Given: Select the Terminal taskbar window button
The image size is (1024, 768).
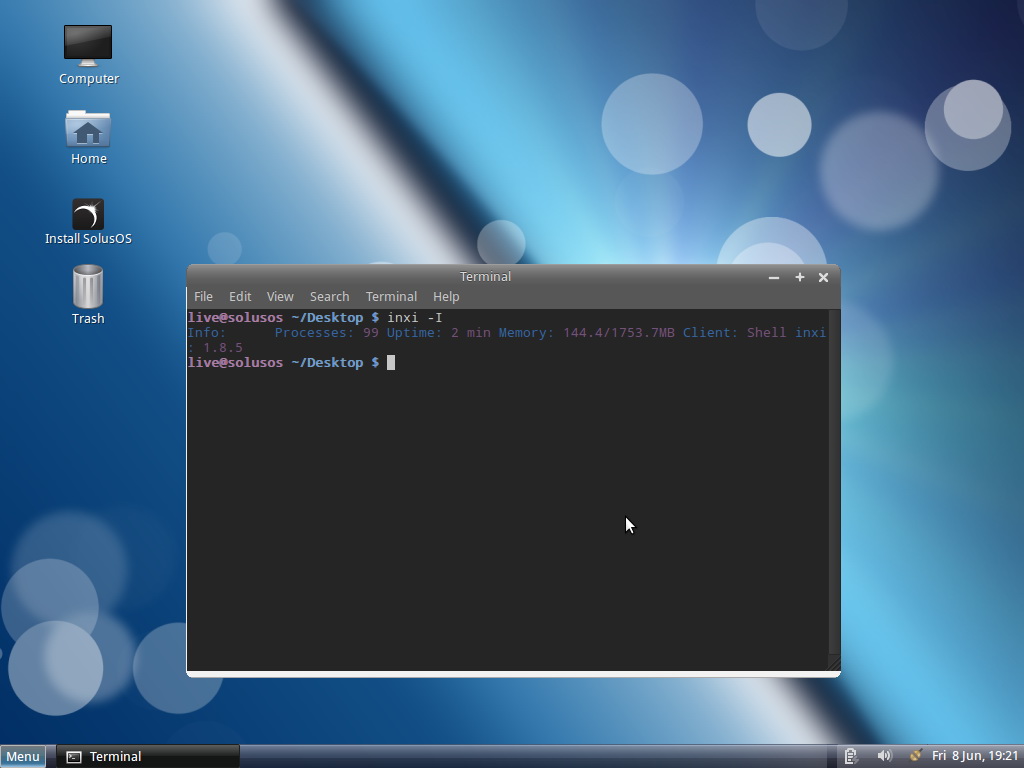Looking at the screenshot, I should click(x=148, y=756).
